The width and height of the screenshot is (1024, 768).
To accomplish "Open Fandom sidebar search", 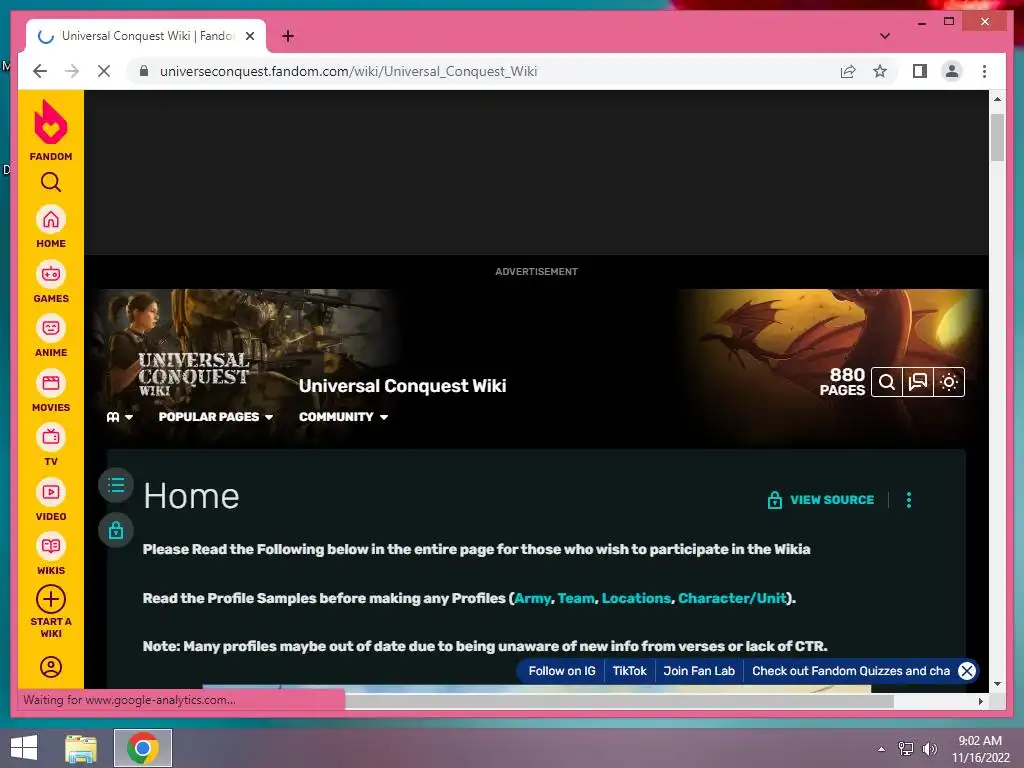I will pos(50,182).
